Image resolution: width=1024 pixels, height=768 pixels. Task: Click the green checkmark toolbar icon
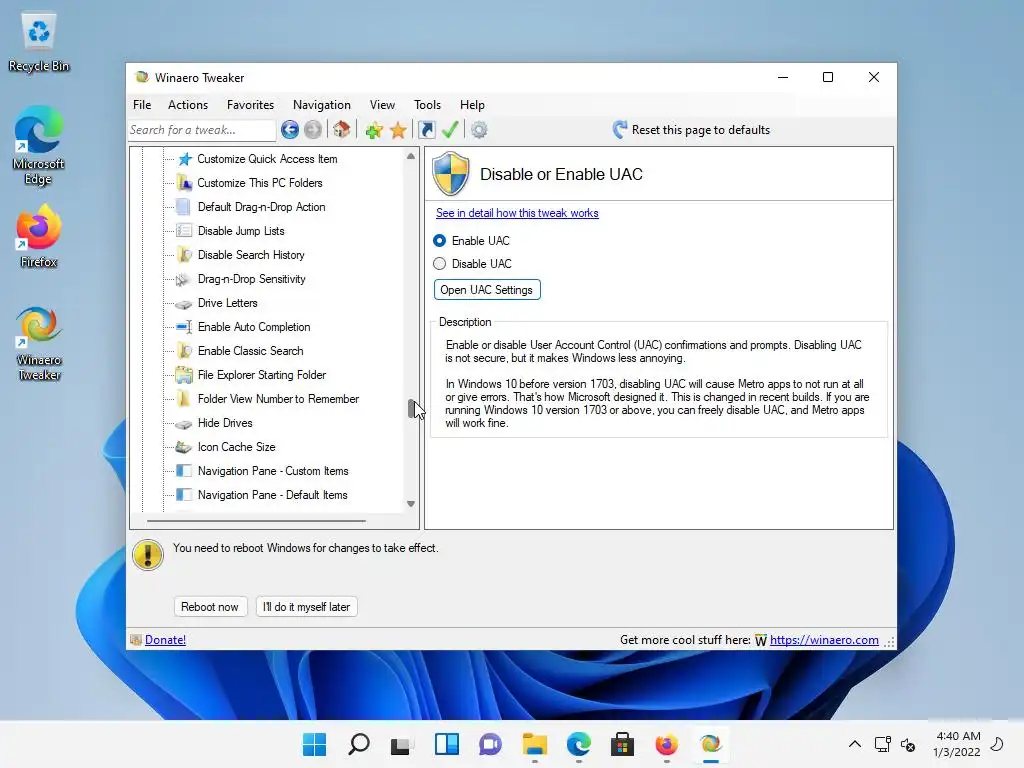(450, 130)
